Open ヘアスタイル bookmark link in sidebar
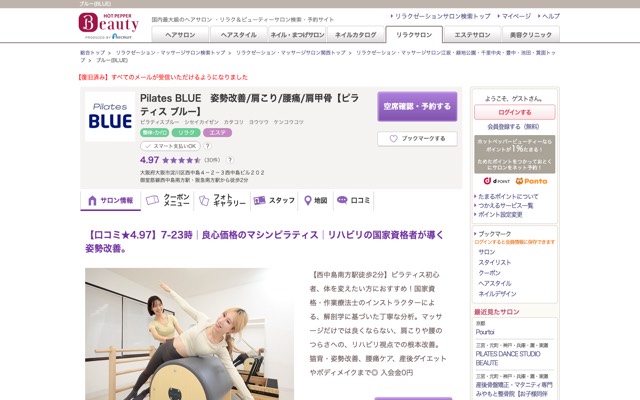The height and width of the screenshot is (400, 640). 495,283
